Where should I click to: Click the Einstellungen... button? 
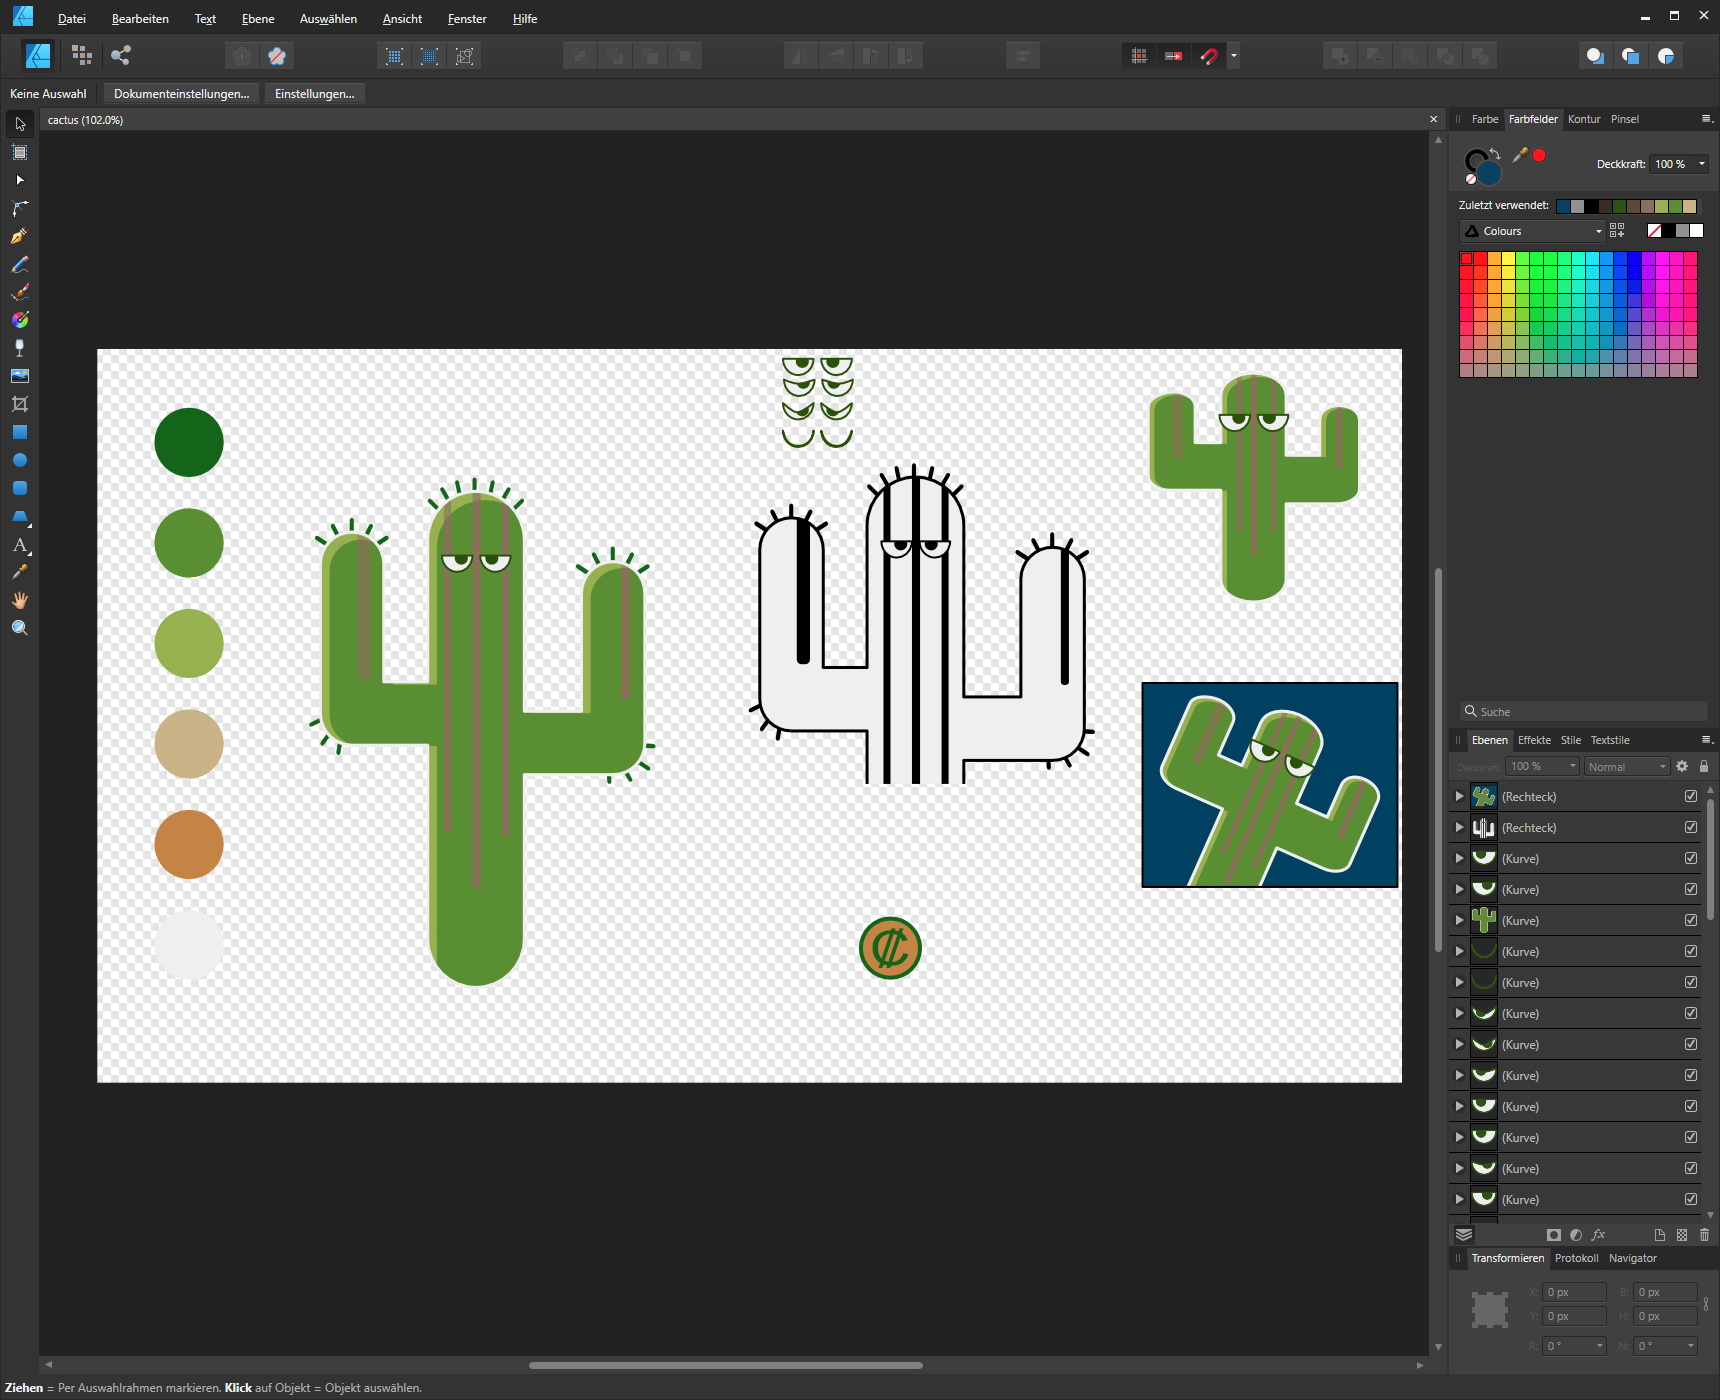[x=314, y=94]
